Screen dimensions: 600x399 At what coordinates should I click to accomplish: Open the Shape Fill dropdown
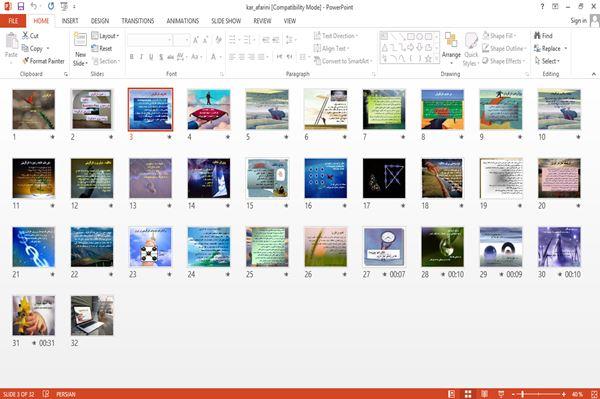point(499,36)
